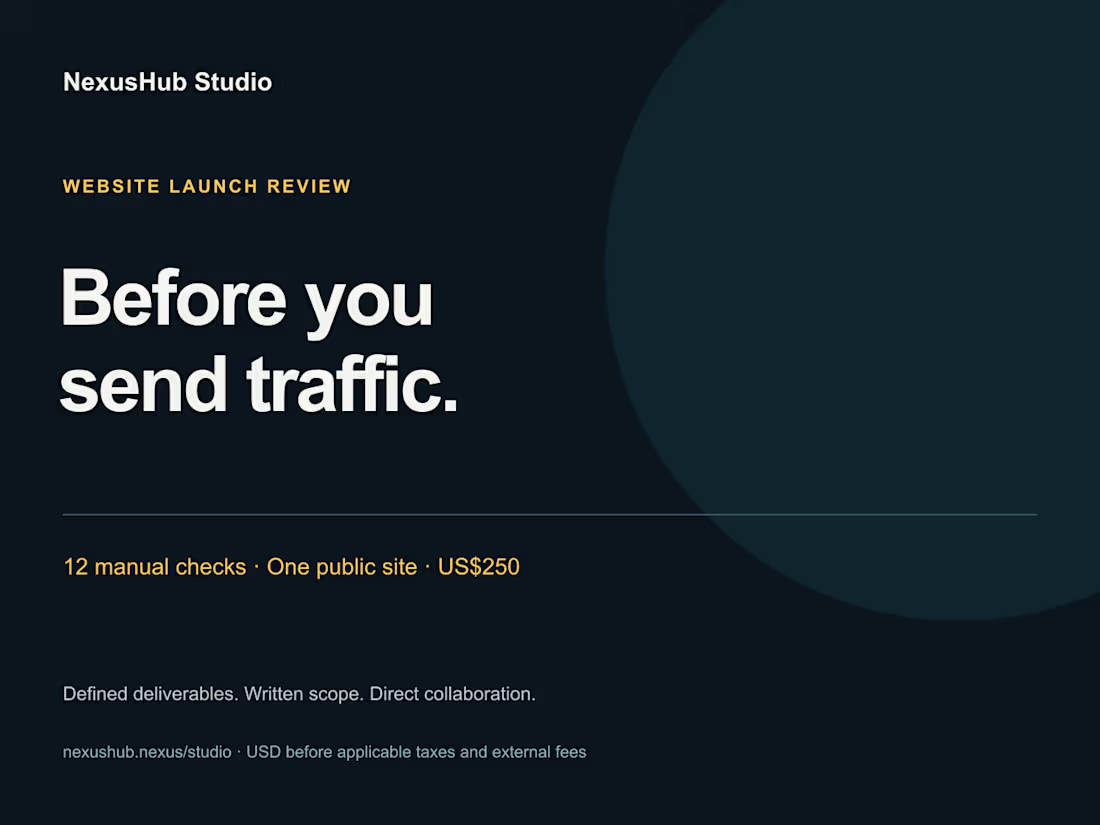Open the nexushub.nexus/studio link
The height and width of the screenshot is (825, 1100).
(x=147, y=752)
